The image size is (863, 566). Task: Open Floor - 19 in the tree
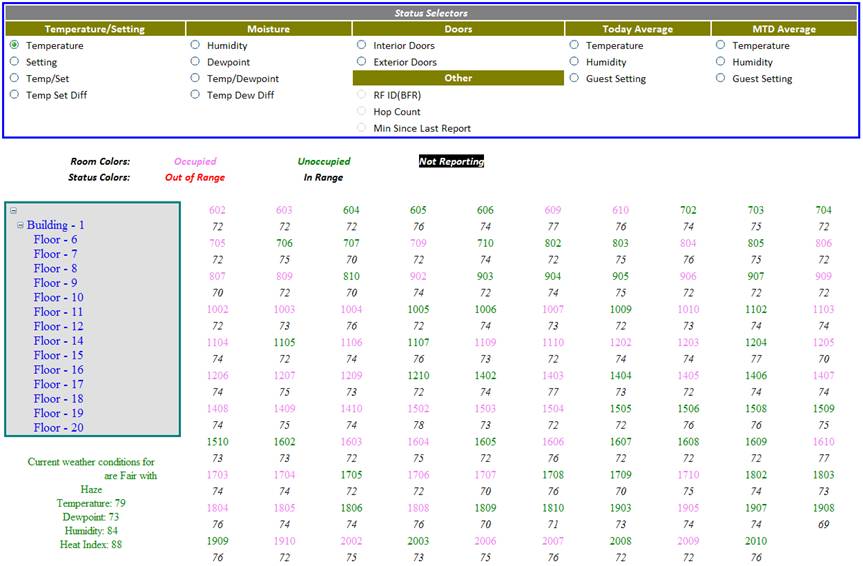click(x=58, y=413)
